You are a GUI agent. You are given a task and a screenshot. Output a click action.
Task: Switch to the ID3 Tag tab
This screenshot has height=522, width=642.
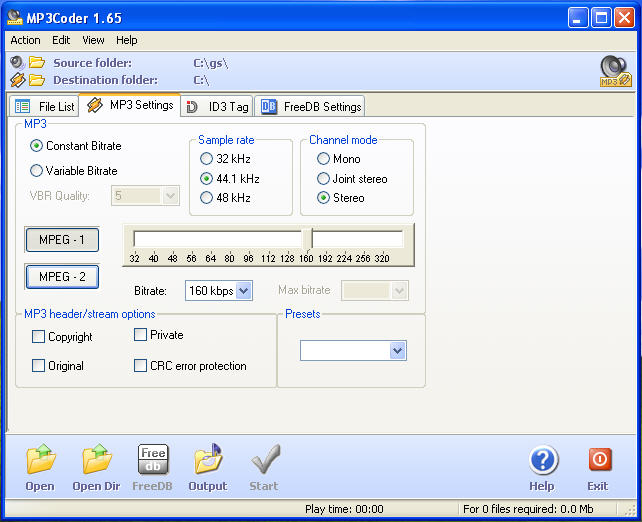pos(217,106)
